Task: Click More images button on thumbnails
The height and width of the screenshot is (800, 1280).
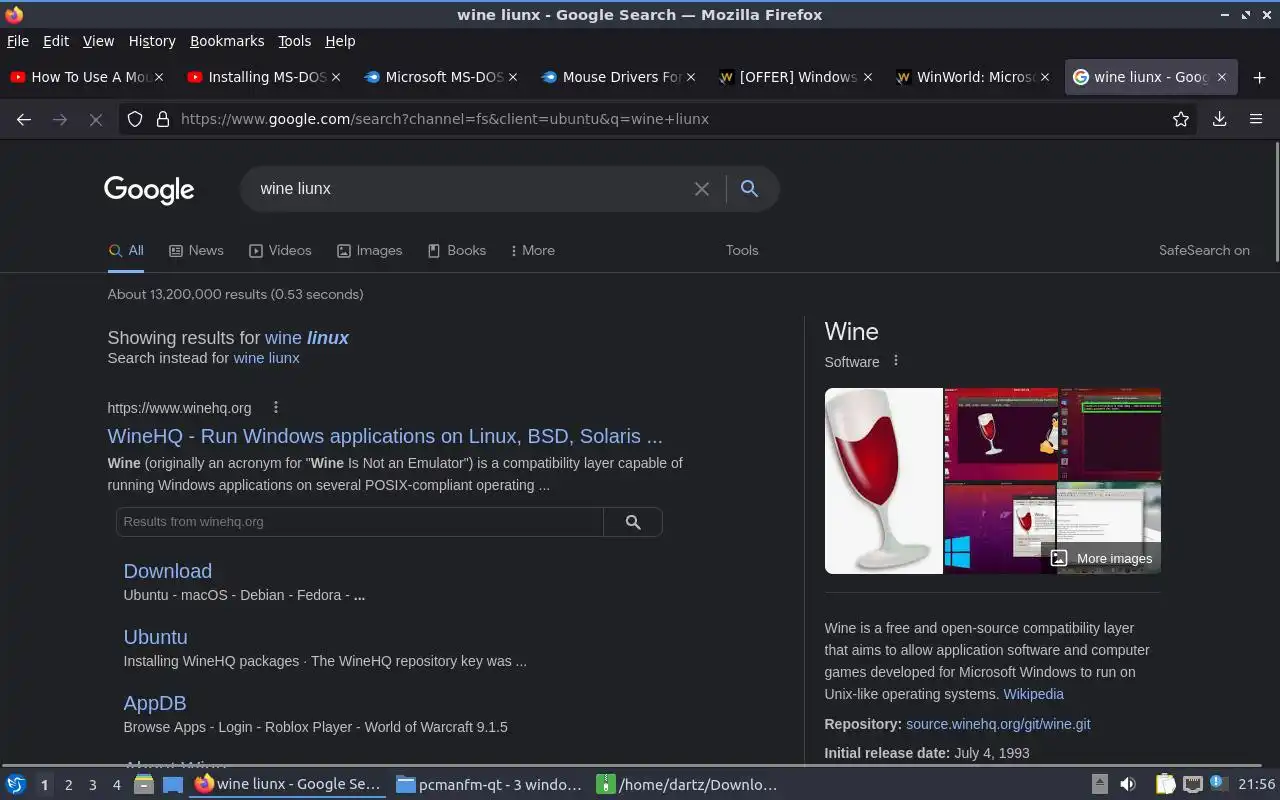Action: click(1101, 559)
